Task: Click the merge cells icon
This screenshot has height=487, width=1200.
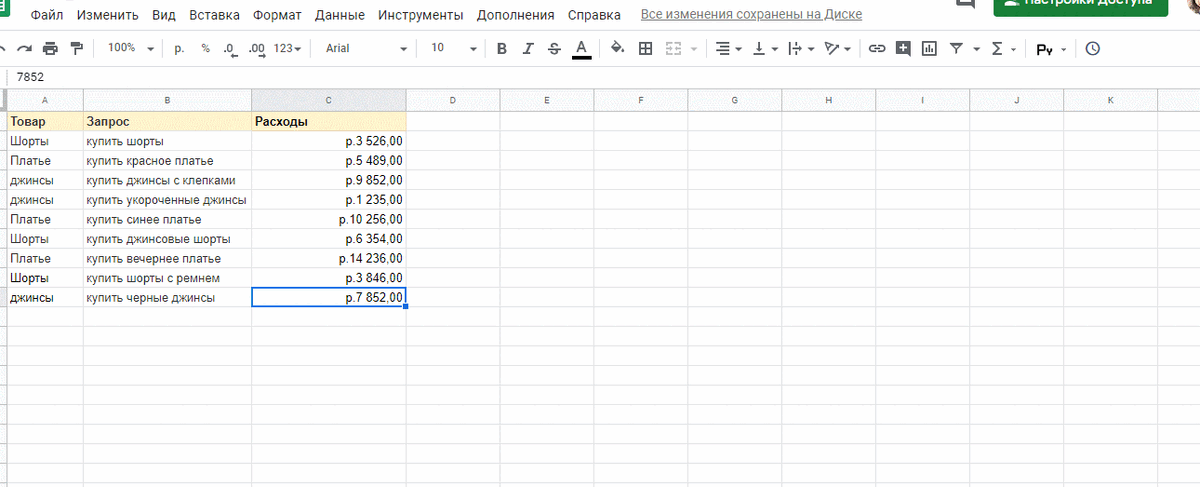Action: [673, 48]
